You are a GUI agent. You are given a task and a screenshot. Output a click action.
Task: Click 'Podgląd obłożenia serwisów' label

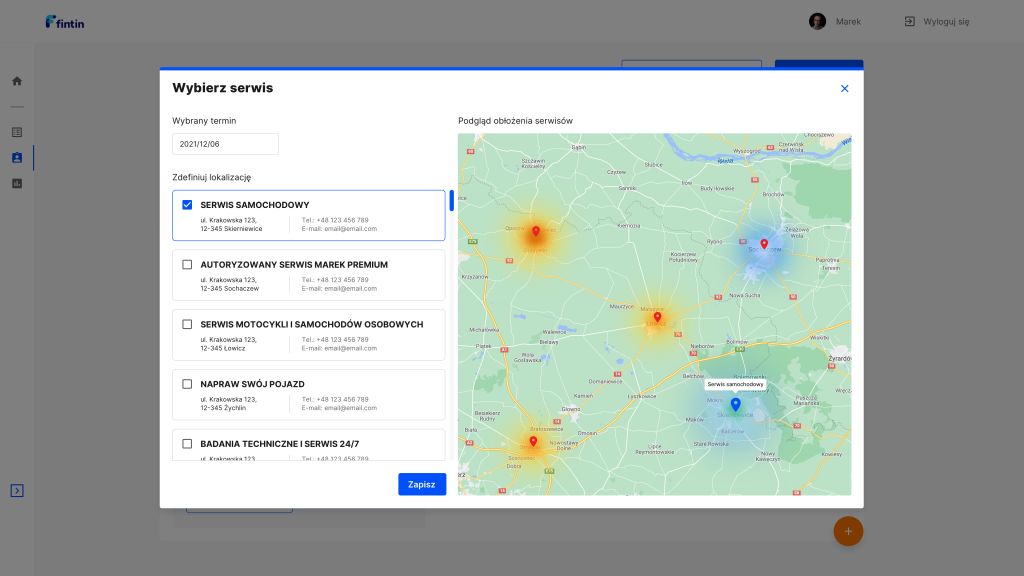(515, 121)
